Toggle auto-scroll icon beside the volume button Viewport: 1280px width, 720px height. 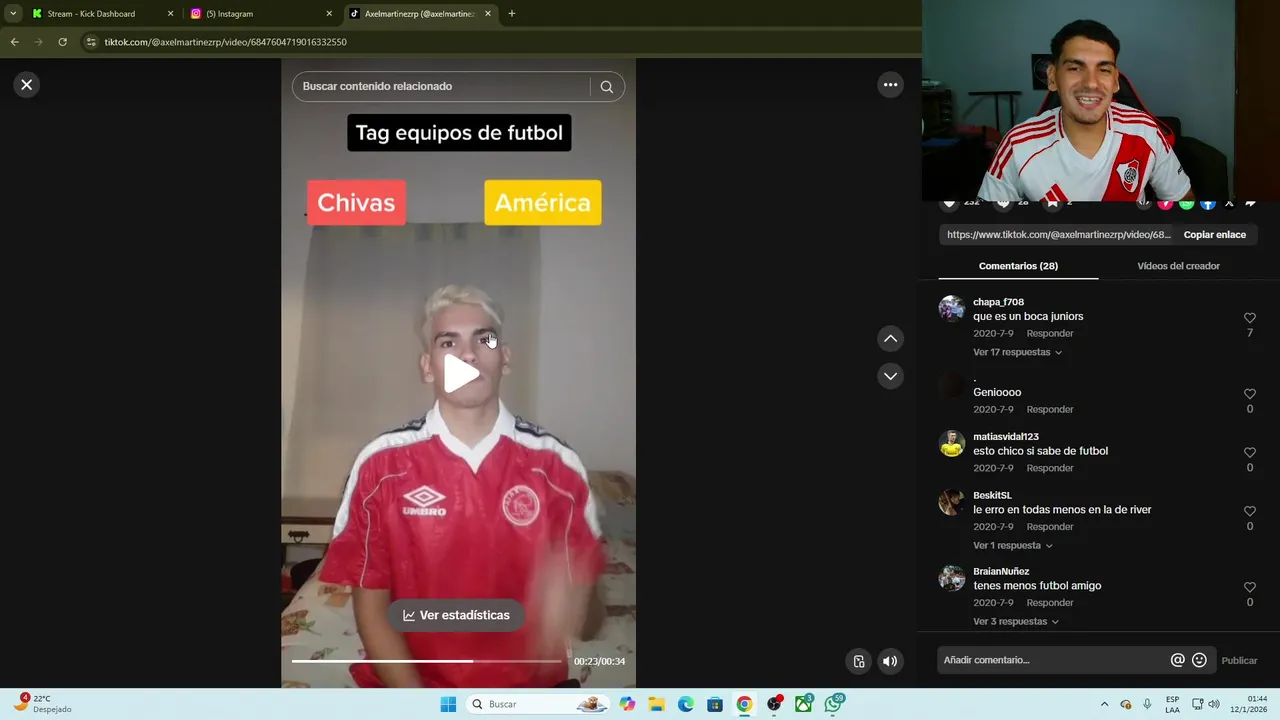(x=858, y=661)
